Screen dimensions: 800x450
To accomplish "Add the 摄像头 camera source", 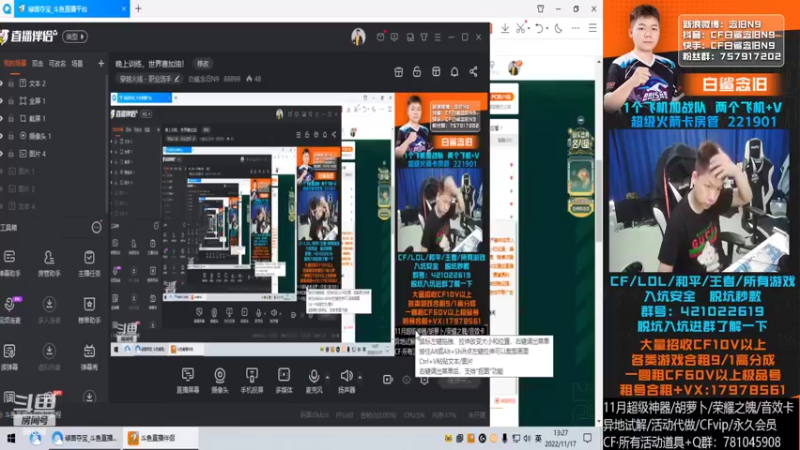I will tap(219, 380).
